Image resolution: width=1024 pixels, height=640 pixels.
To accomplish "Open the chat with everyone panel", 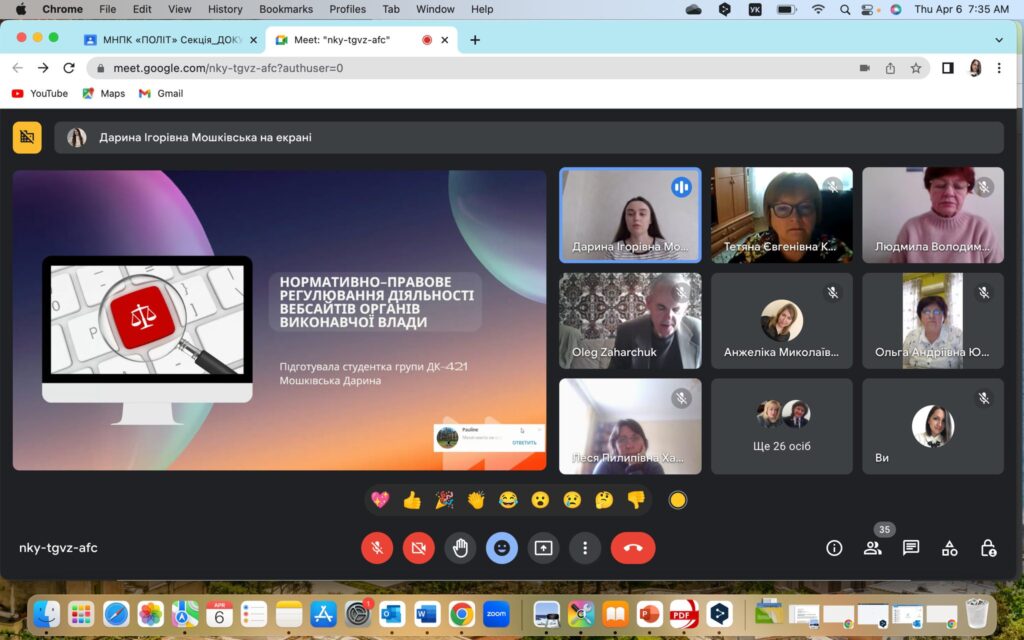I will 911,548.
